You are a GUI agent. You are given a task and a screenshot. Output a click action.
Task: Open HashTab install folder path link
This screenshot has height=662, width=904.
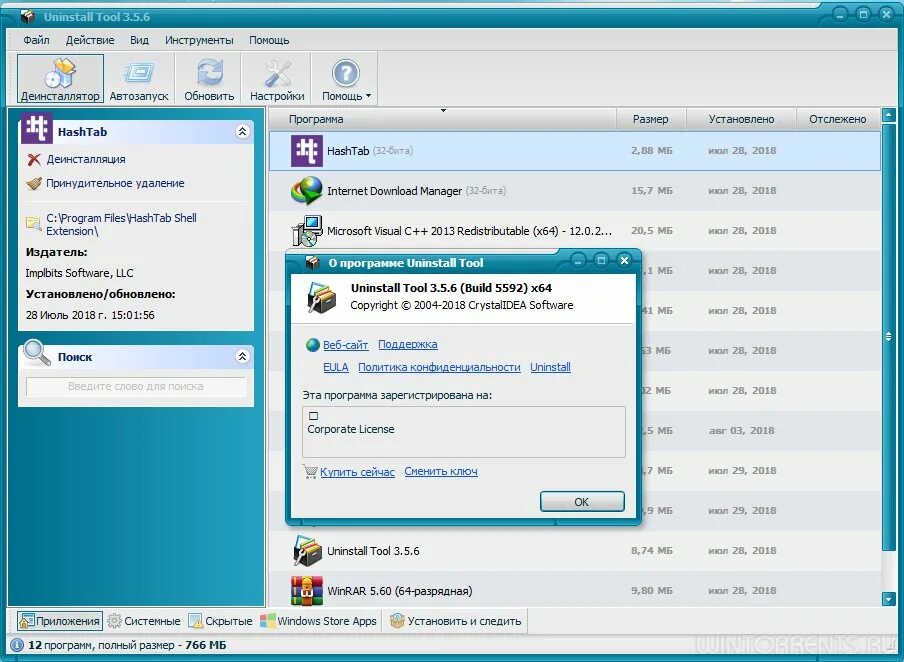pyautogui.click(x=122, y=224)
